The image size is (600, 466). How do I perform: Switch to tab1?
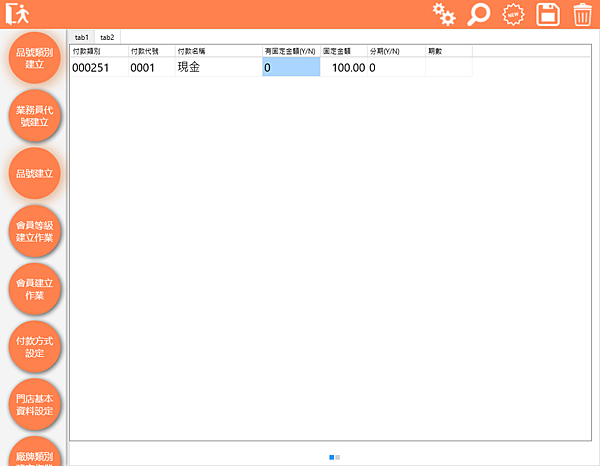click(x=82, y=37)
